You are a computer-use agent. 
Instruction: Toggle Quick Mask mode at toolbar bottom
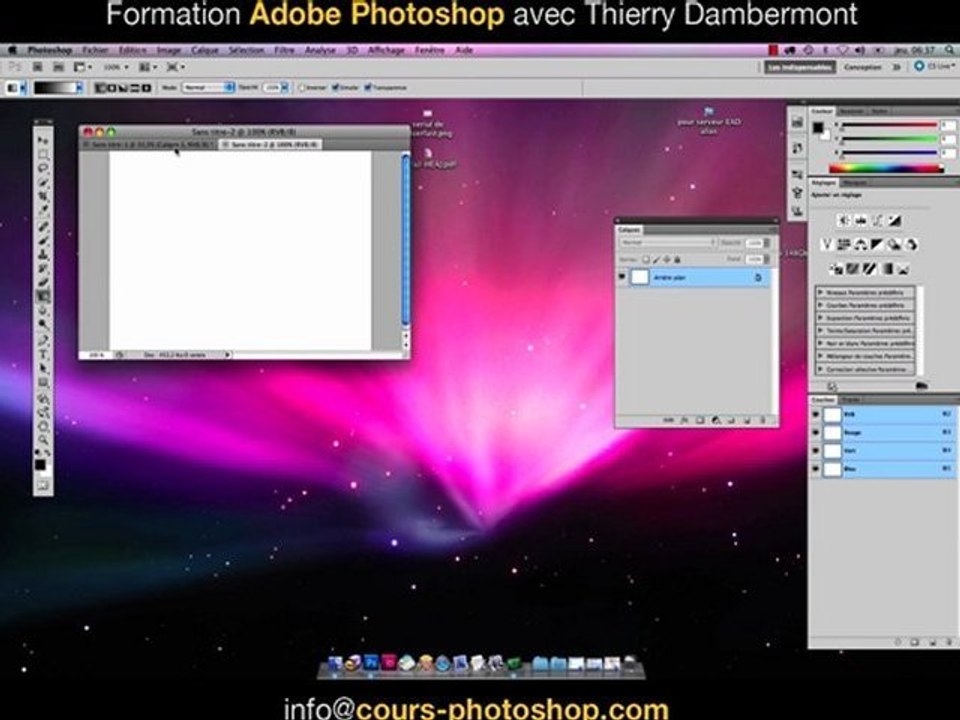pos(43,486)
